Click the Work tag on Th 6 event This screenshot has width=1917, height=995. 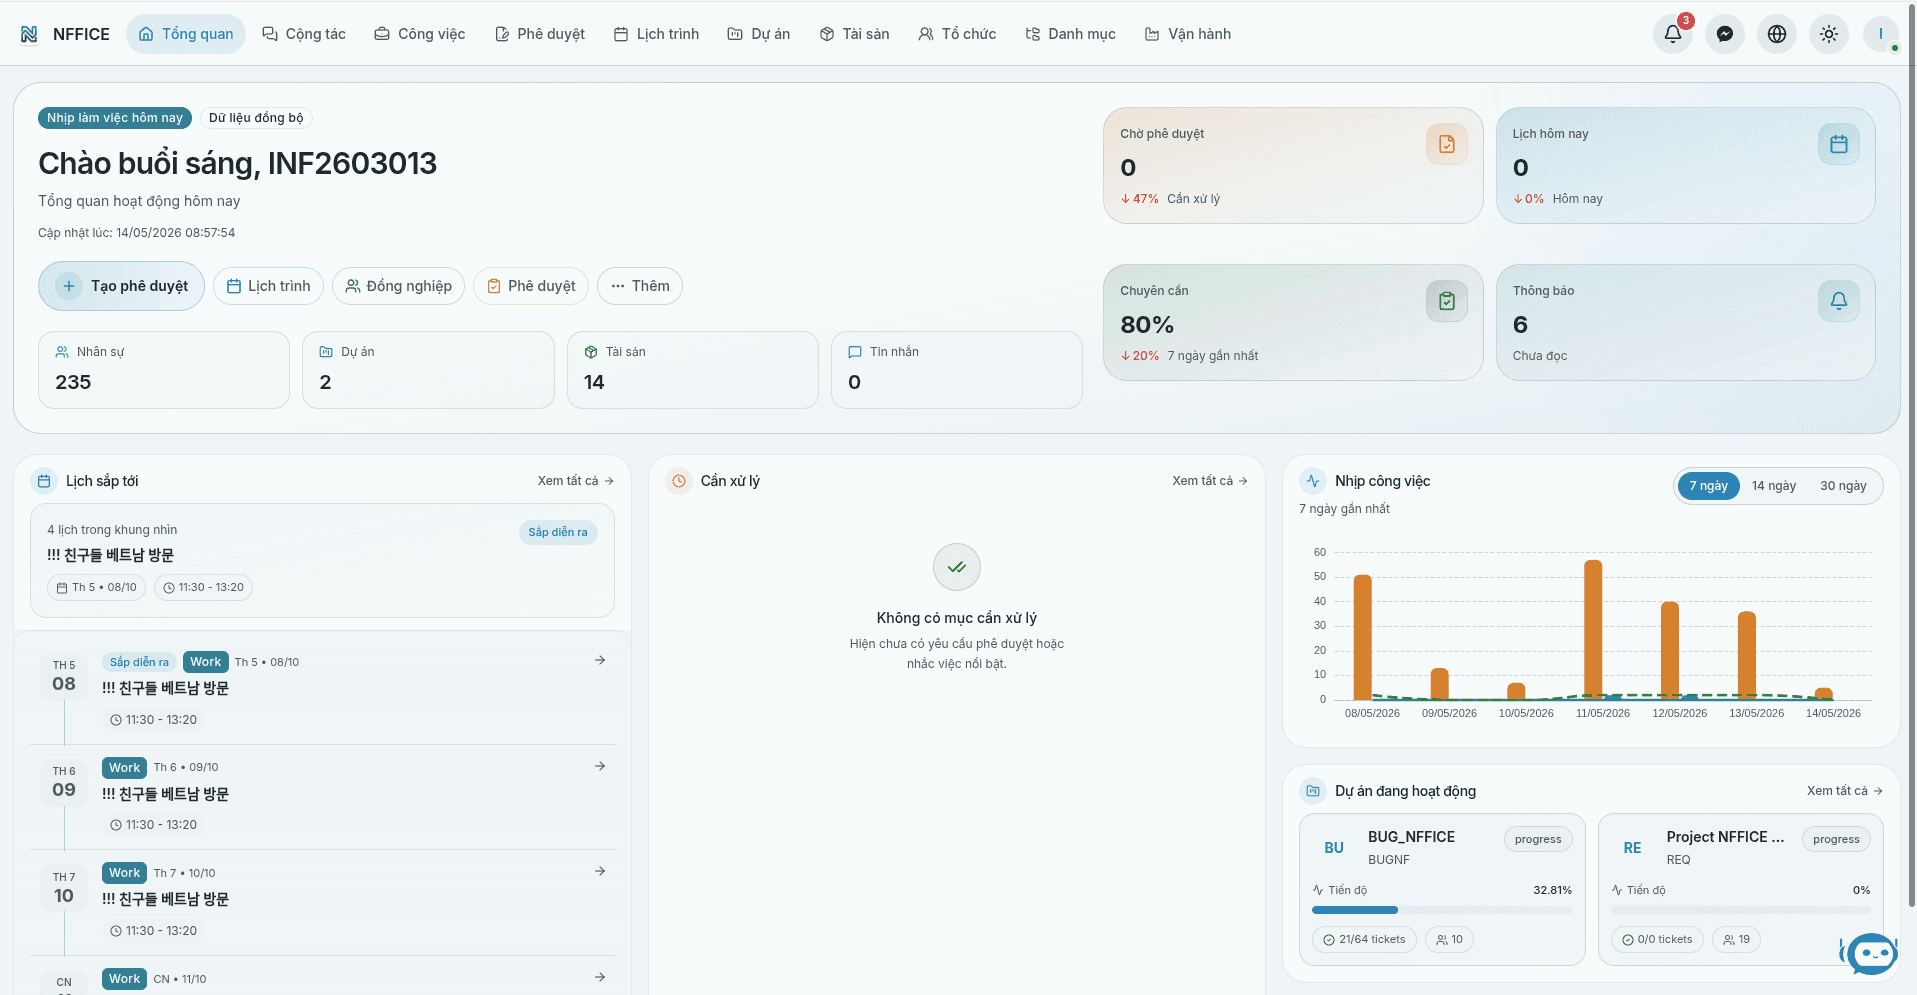tap(125, 768)
